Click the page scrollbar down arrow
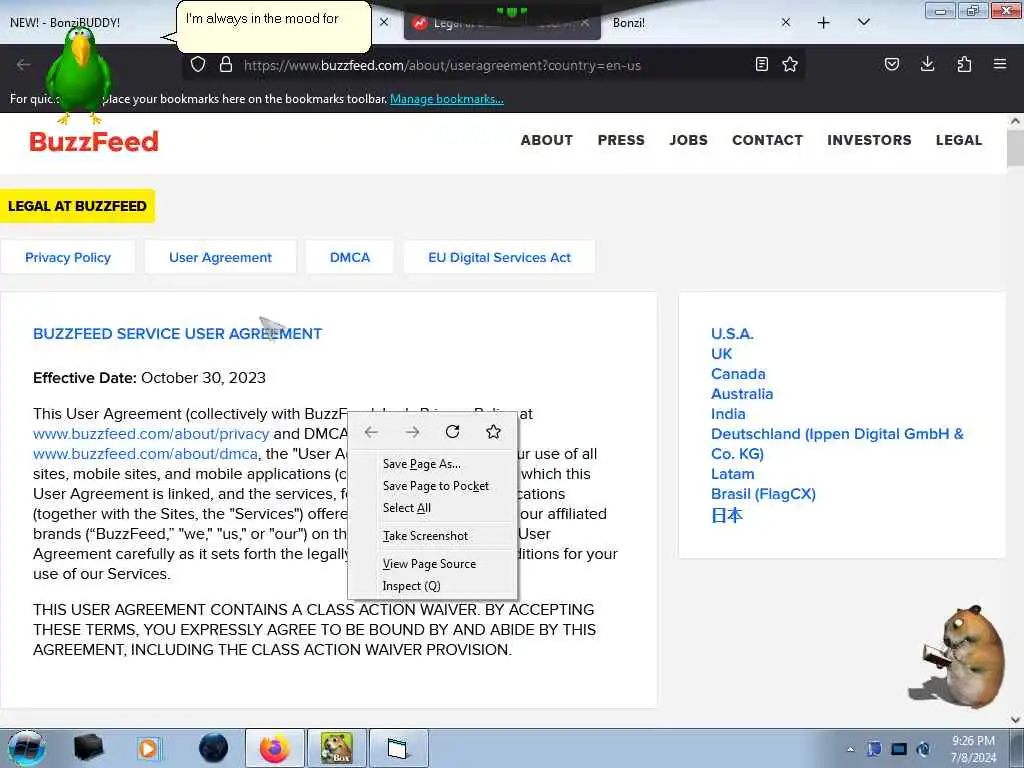1024x768 pixels. (x=1015, y=720)
